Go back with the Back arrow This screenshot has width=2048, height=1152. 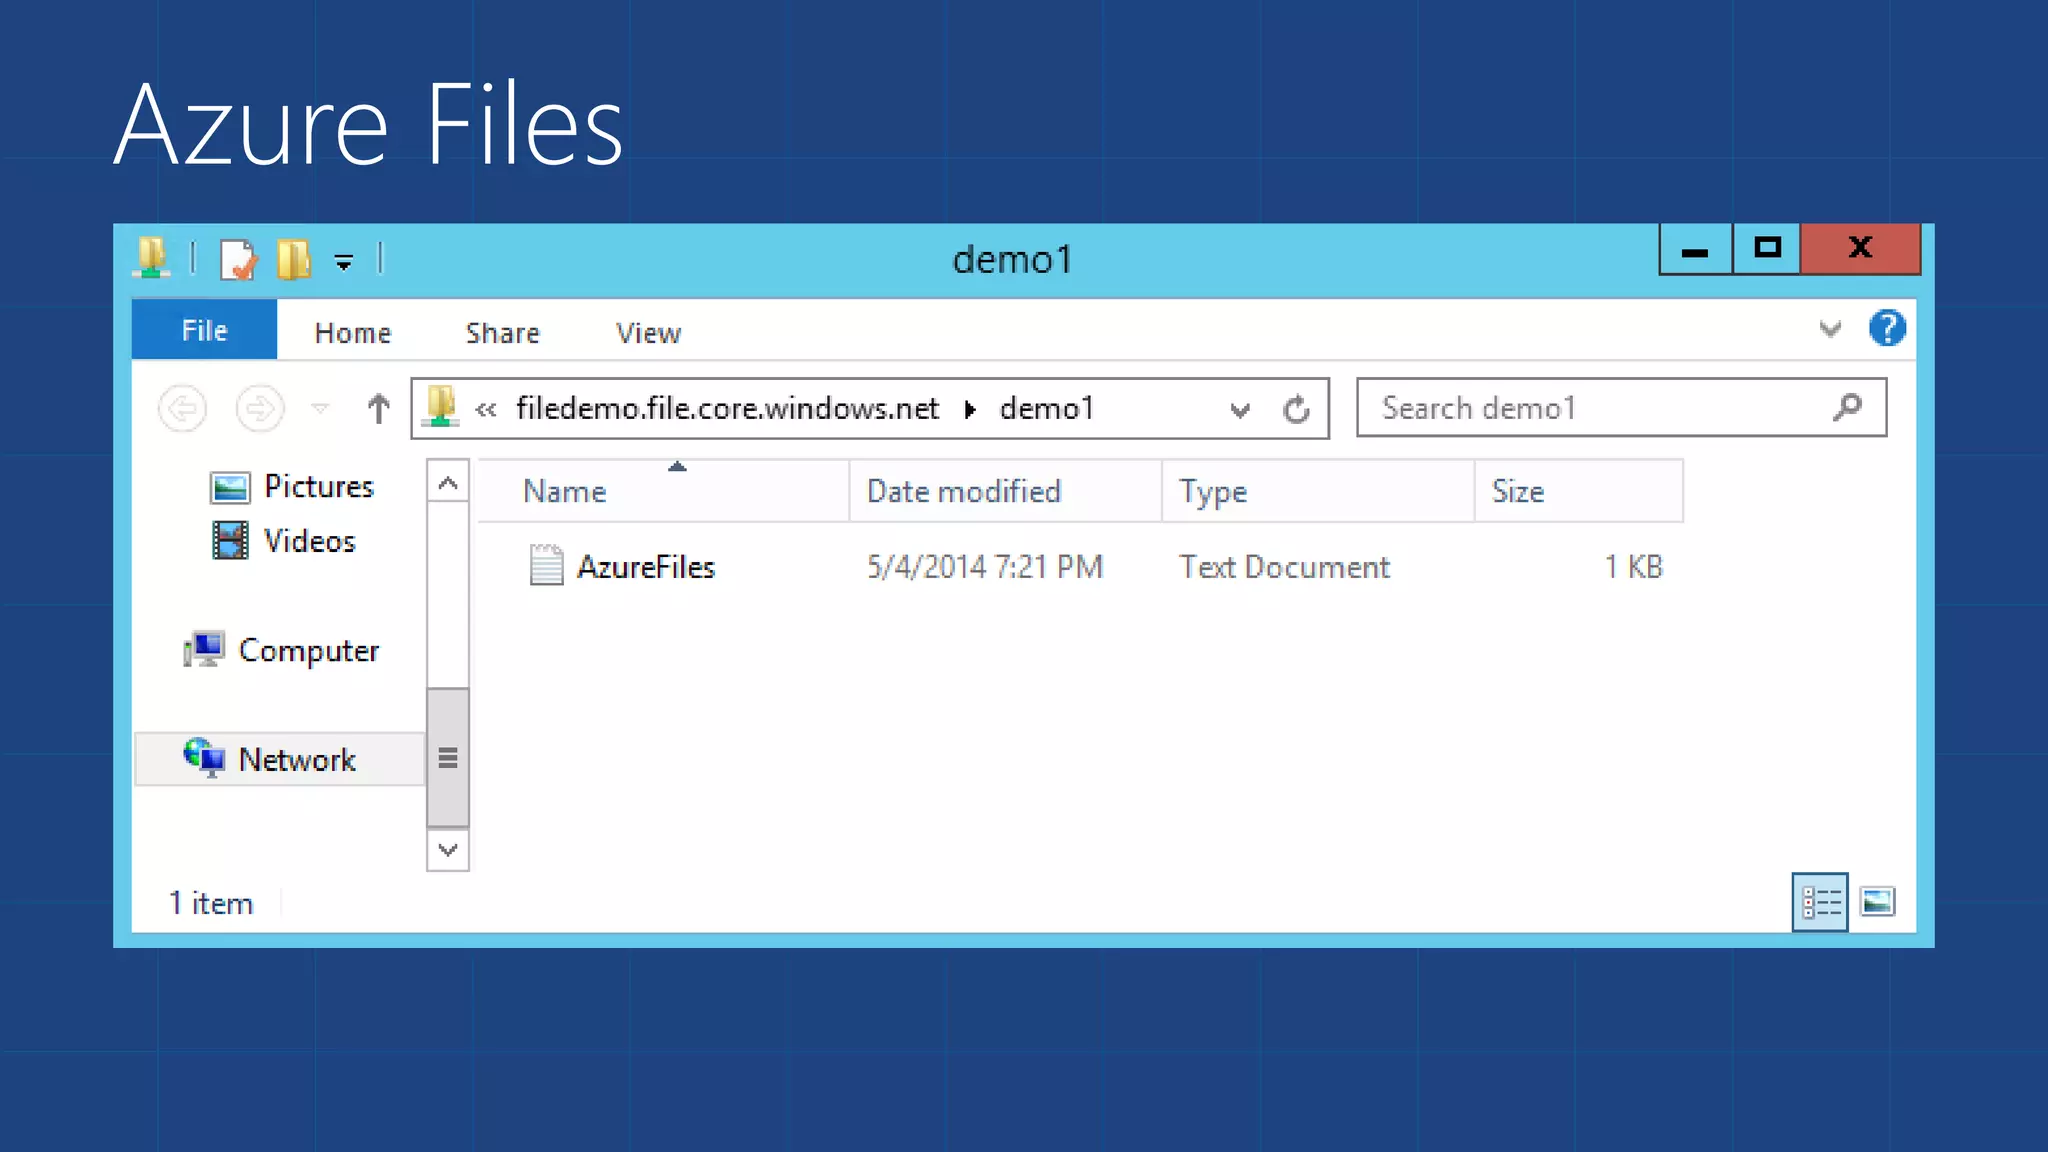point(182,408)
